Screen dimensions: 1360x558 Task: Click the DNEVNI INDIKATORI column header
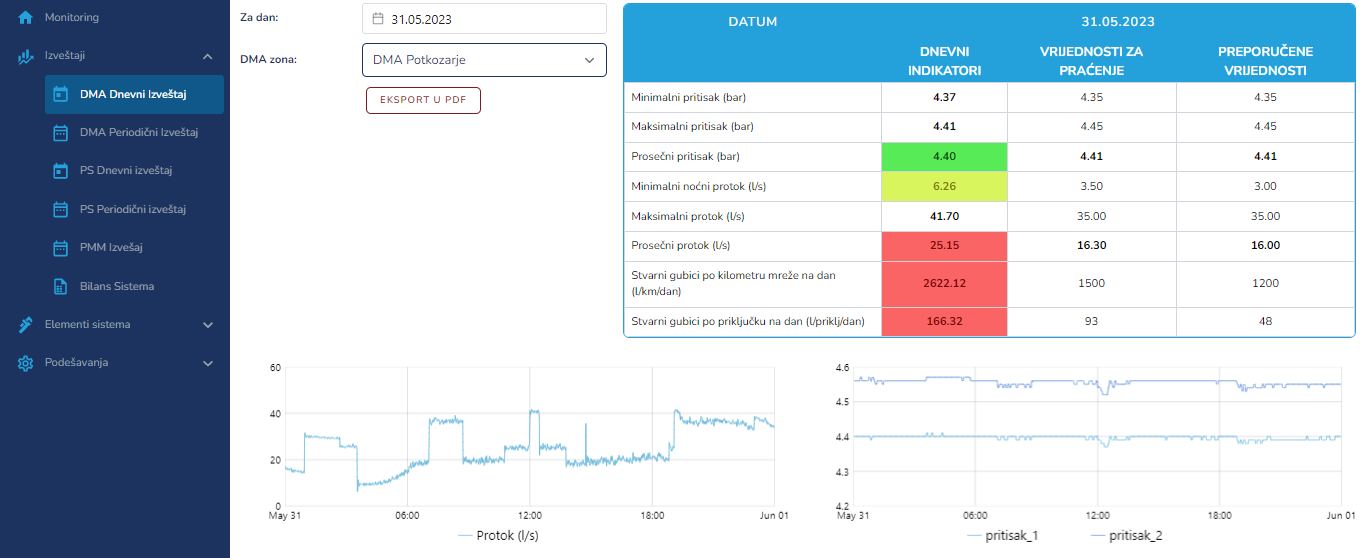click(944, 61)
